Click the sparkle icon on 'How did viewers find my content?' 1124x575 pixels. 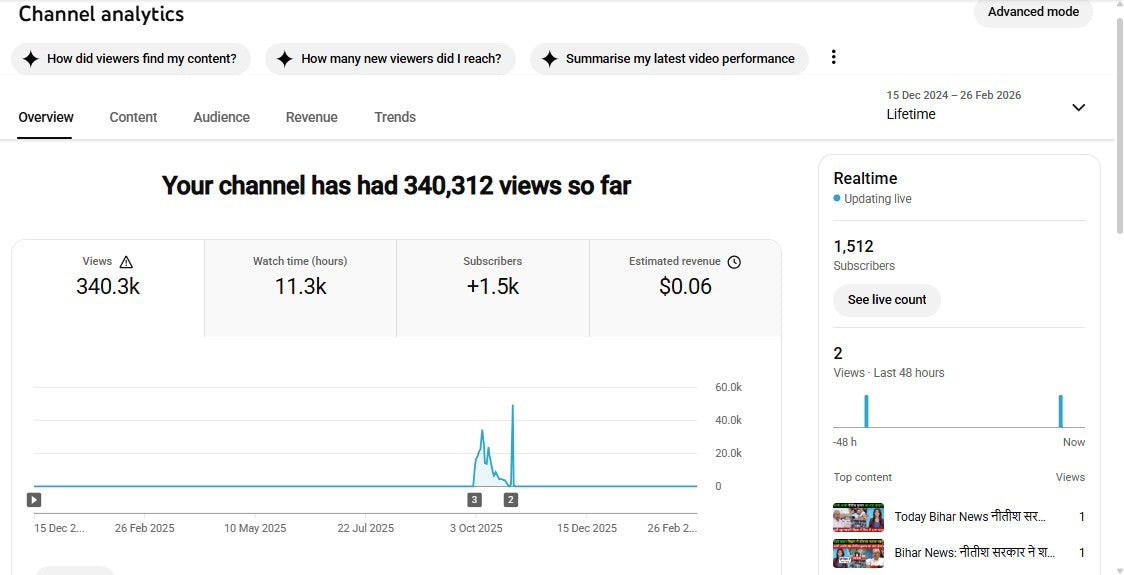[30, 59]
